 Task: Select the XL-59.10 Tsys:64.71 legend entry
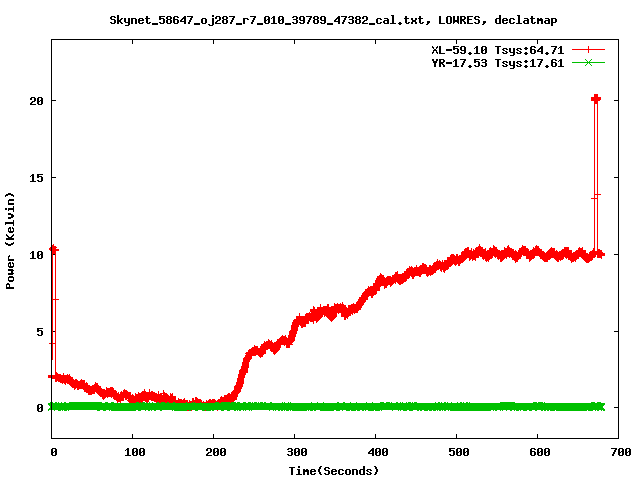pyautogui.click(x=498, y=50)
